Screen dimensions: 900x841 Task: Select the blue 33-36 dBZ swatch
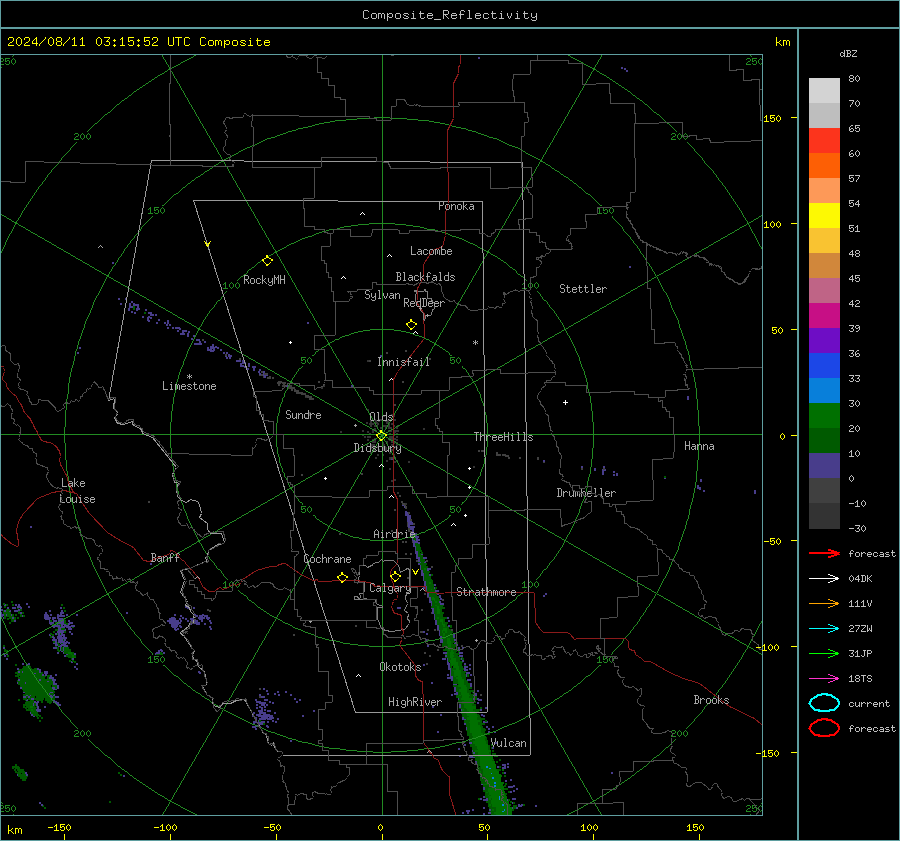(x=824, y=366)
